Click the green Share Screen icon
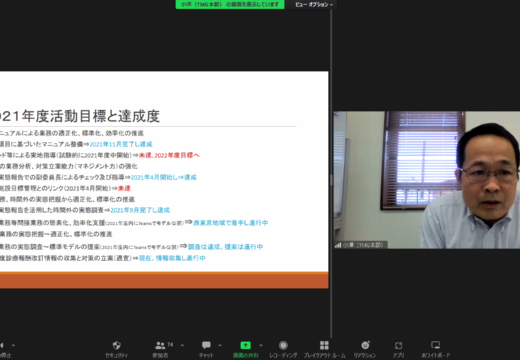The height and width of the screenshot is (360, 520). [x=246, y=345]
